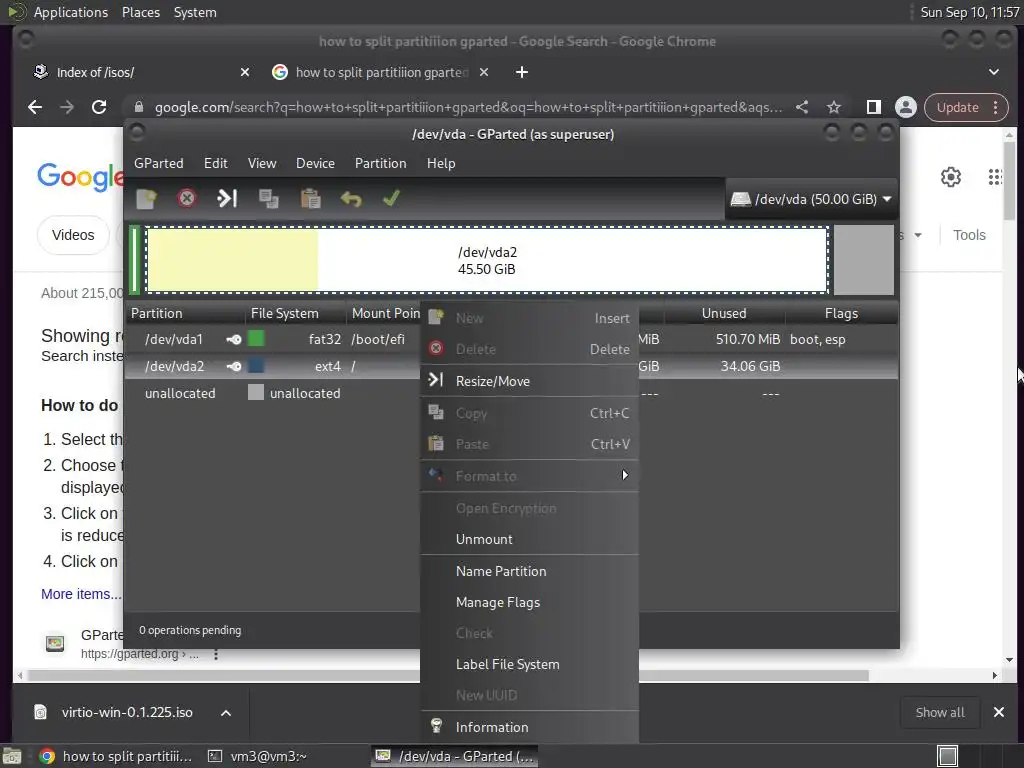Close the how to split partitiiion gparted tab
The width and height of the screenshot is (1024, 768).
(484, 72)
